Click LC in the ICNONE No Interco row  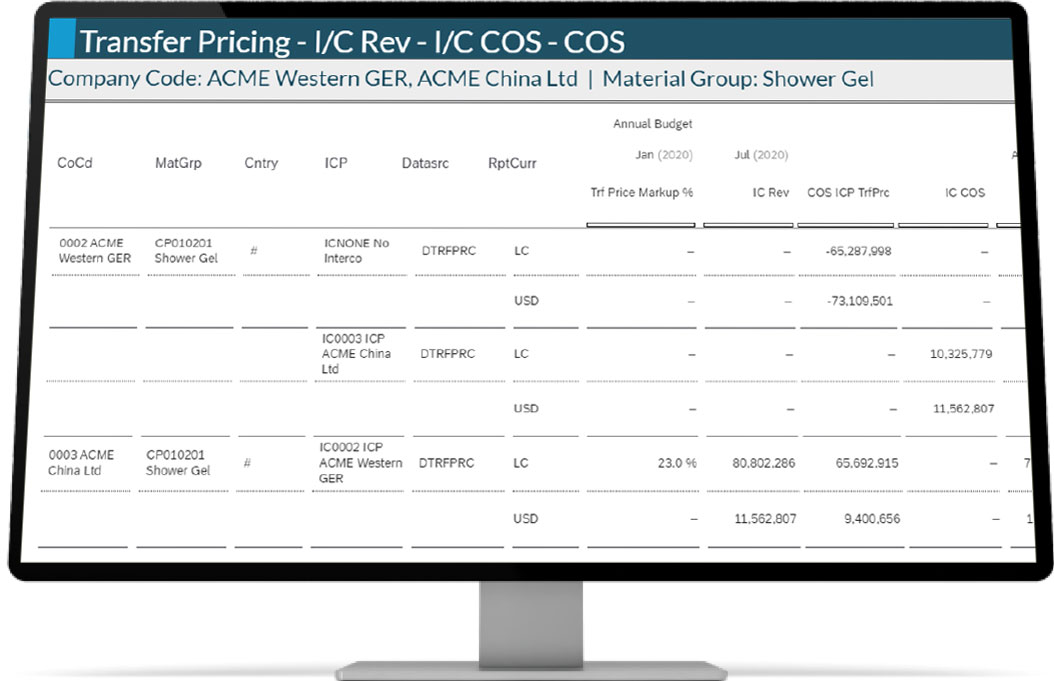point(522,251)
